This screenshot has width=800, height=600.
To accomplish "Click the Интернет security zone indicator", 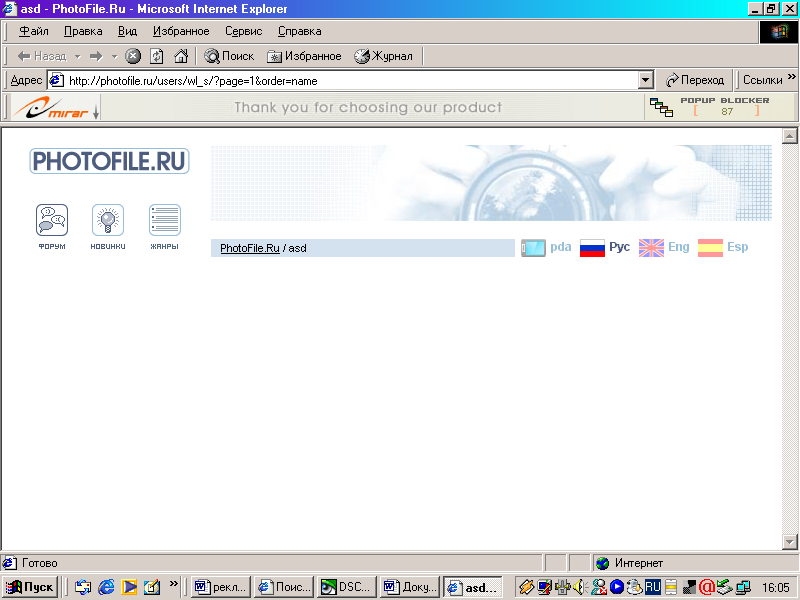I will click(x=630, y=563).
